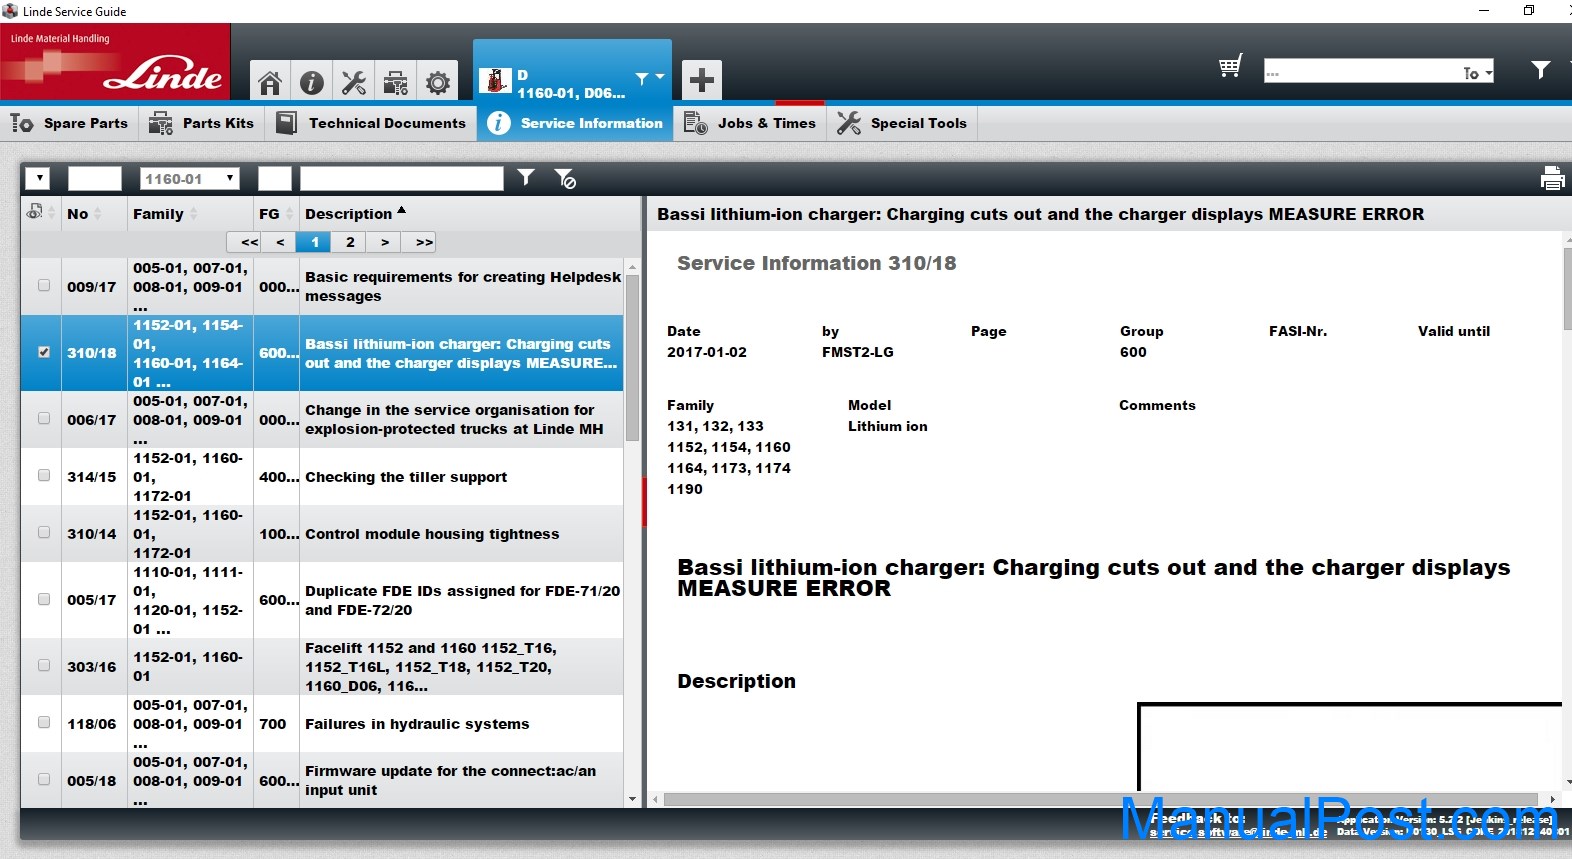Open Duplicate FDE IDs assigned entry
The width and height of the screenshot is (1572, 859).
click(322, 600)
